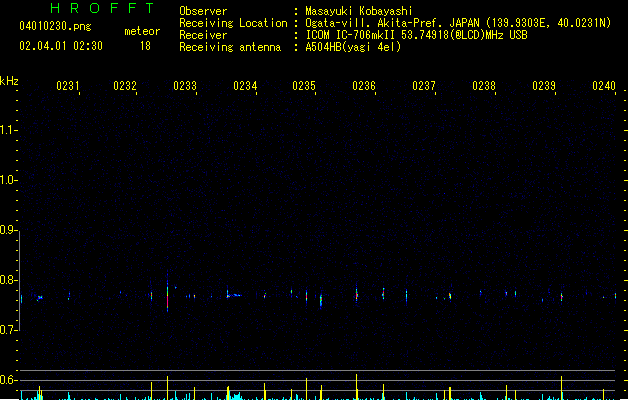Viewport: 629px width, 400px height.
Task: Click the 0.8 kHz axis label
Action: tap(8, 280)
